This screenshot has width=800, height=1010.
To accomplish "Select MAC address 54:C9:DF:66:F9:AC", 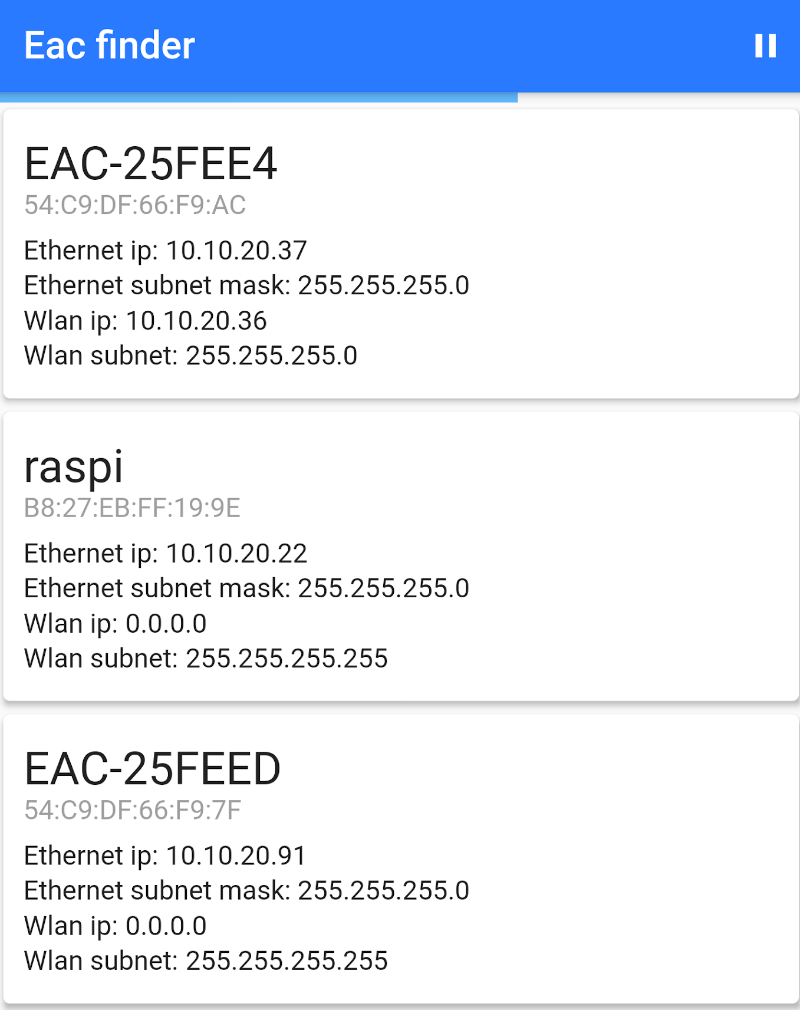I will pos(135,205).
